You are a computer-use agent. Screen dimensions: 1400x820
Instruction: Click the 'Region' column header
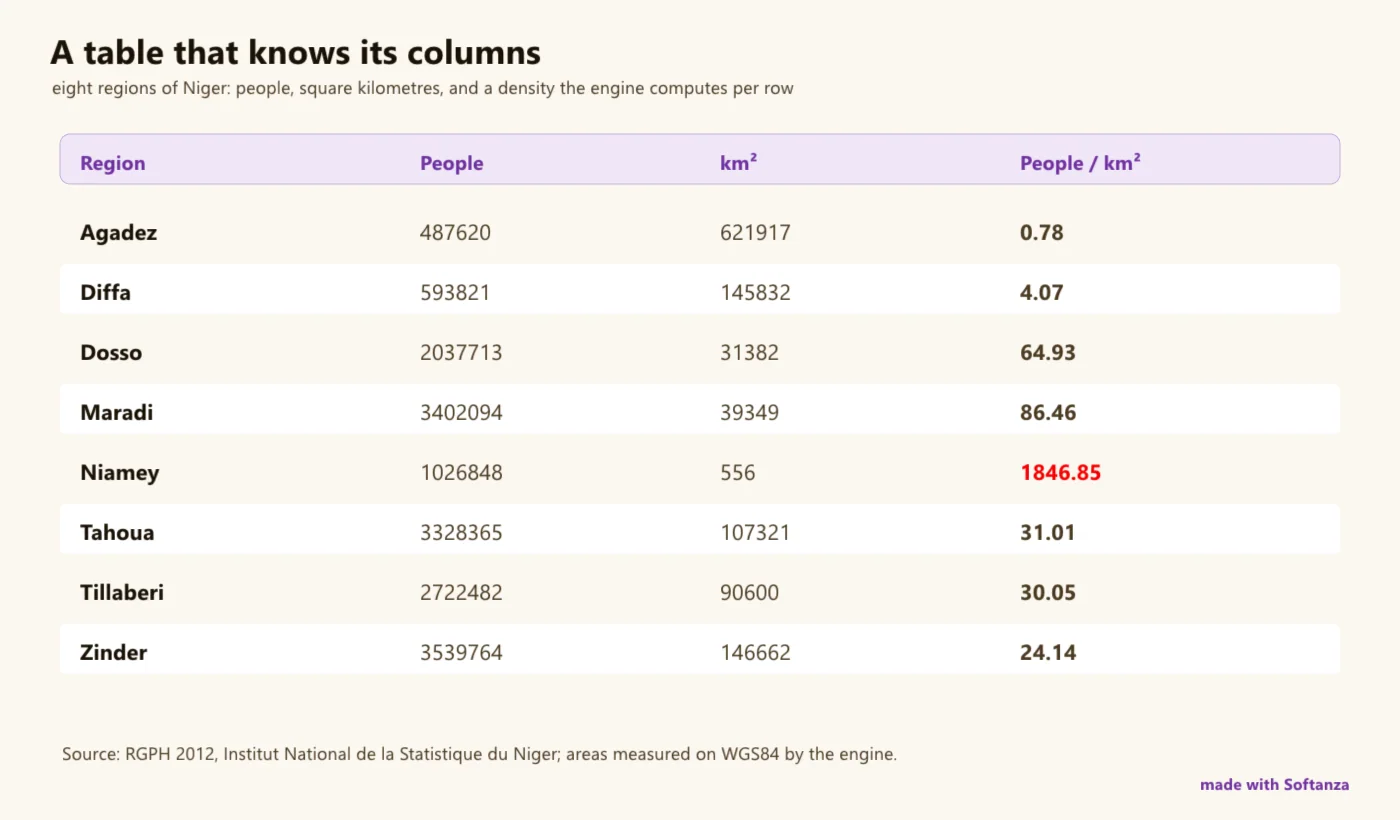113,164
